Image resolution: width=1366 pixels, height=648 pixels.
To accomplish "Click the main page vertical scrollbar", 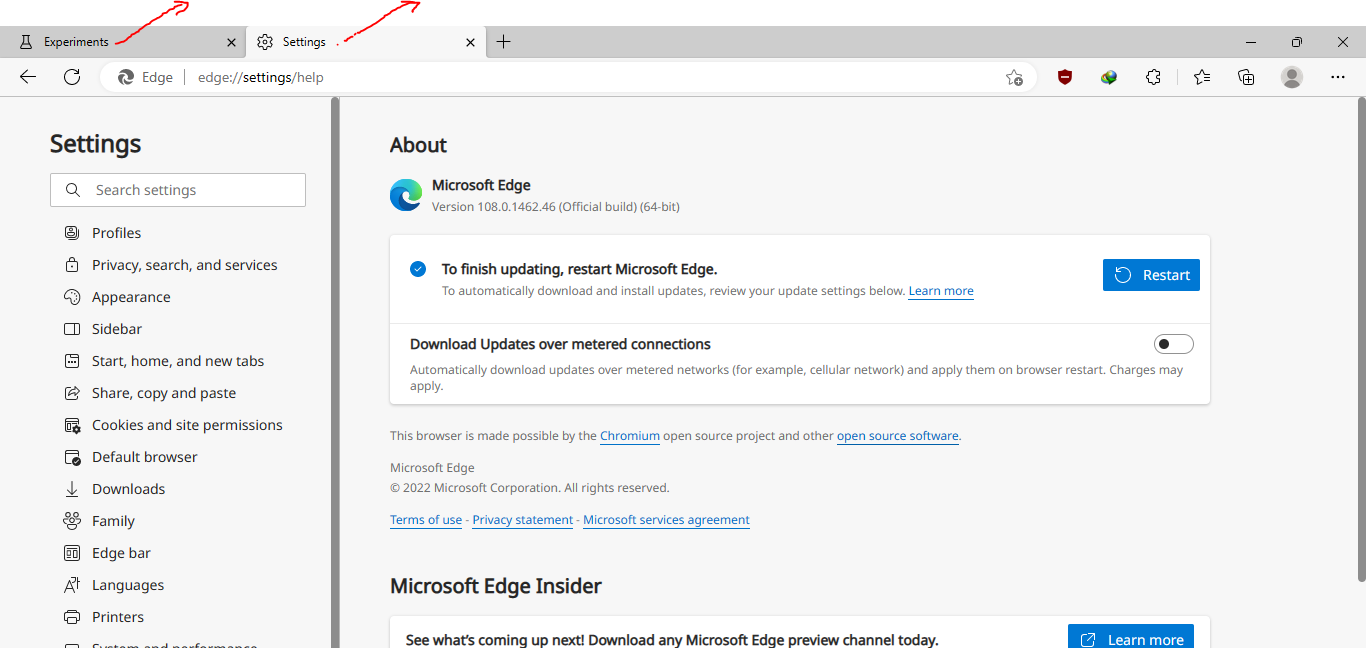I will pyautogui.click(x=1361, y=338).
